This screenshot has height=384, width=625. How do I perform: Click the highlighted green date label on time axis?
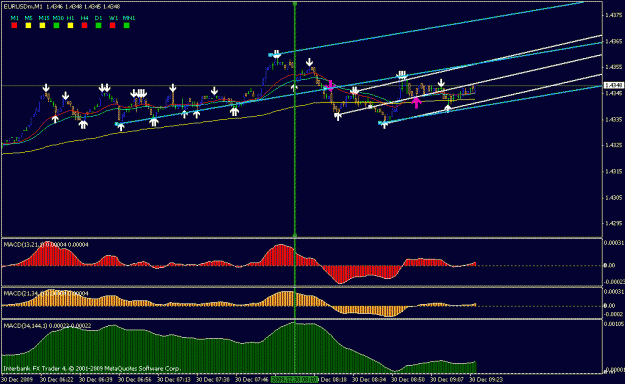click(x=294, y=379)
